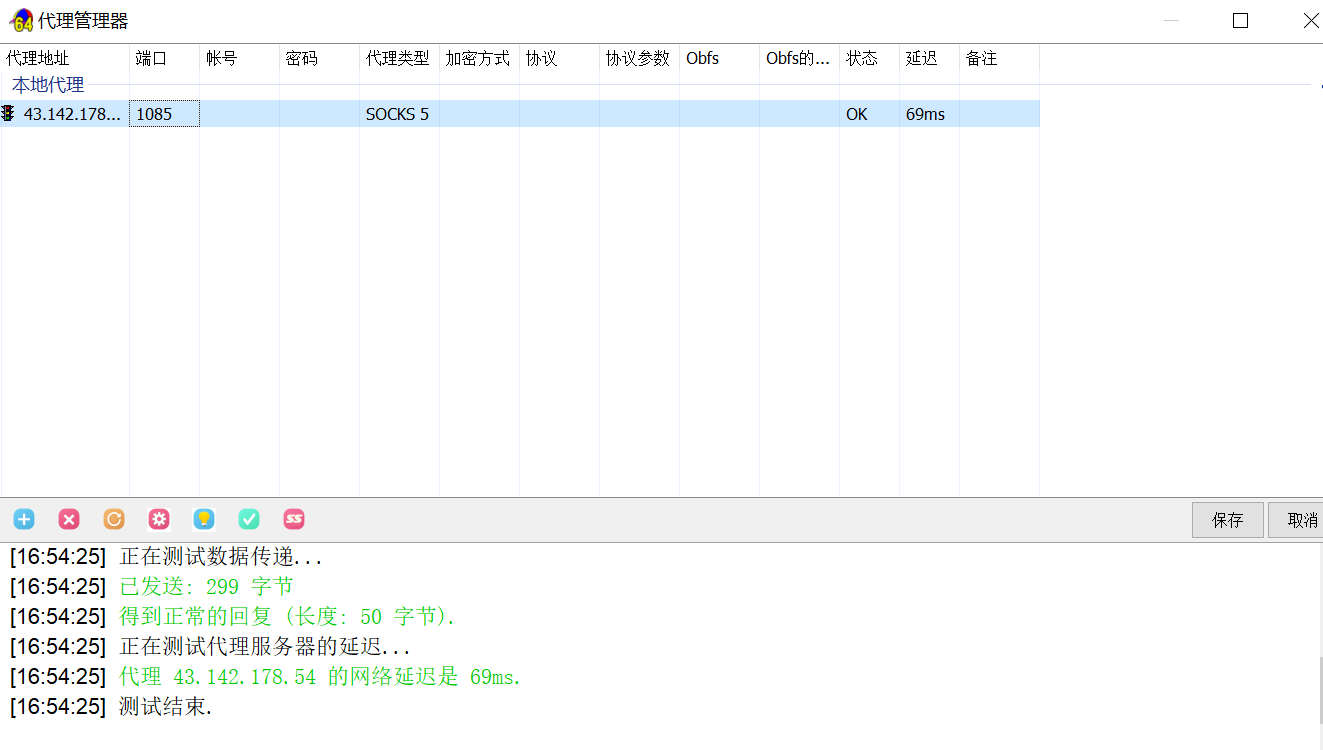Click the 69ms latency cell
Viewport: 1323px width, 750px height.
tap(930, 114)
